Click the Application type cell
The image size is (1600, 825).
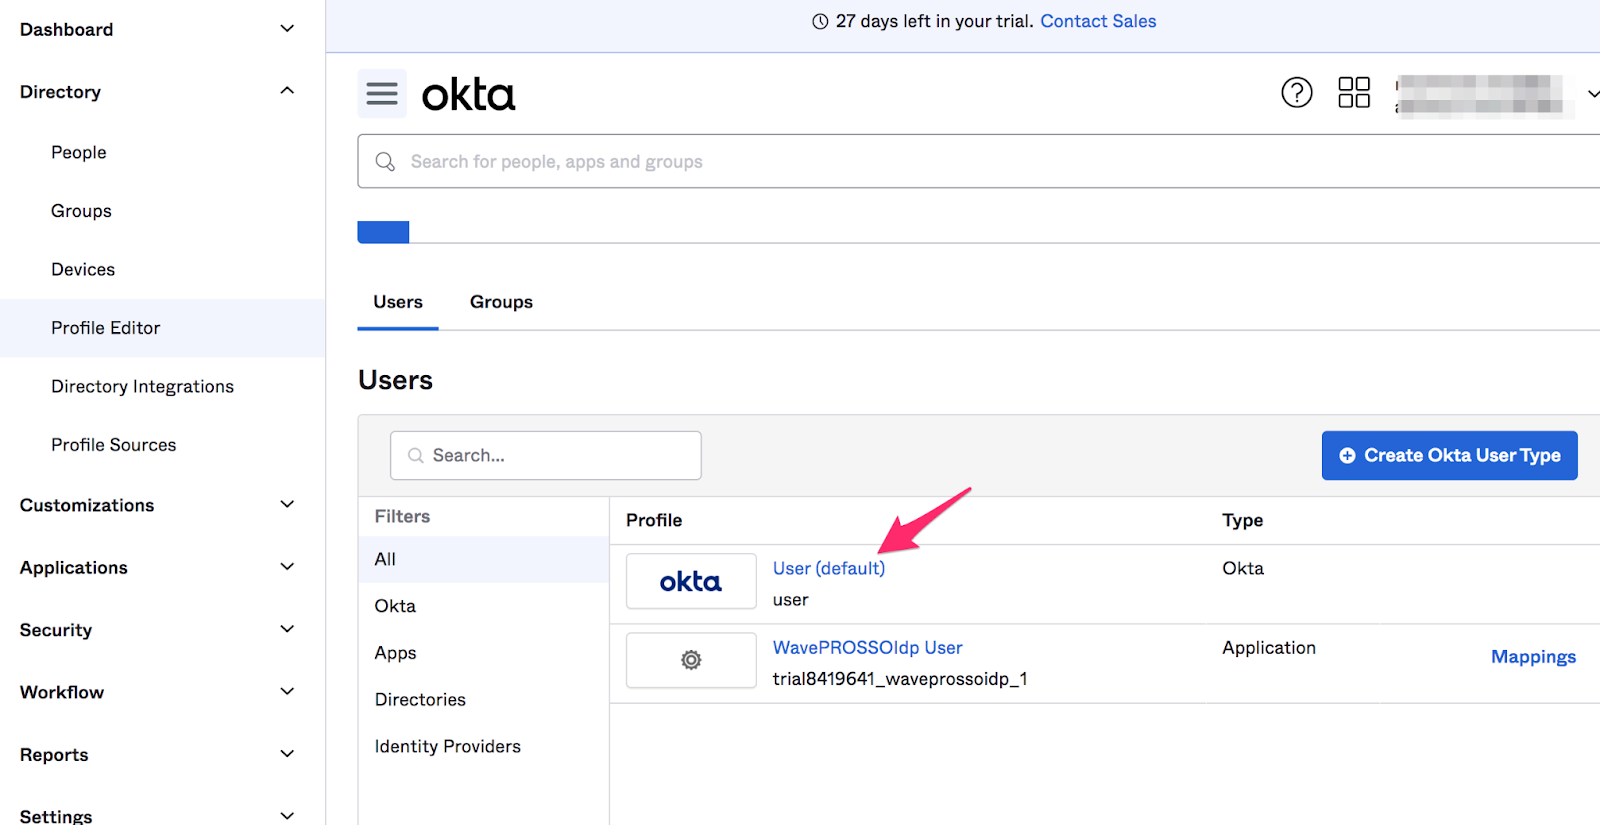click(x=1269, y=647)
